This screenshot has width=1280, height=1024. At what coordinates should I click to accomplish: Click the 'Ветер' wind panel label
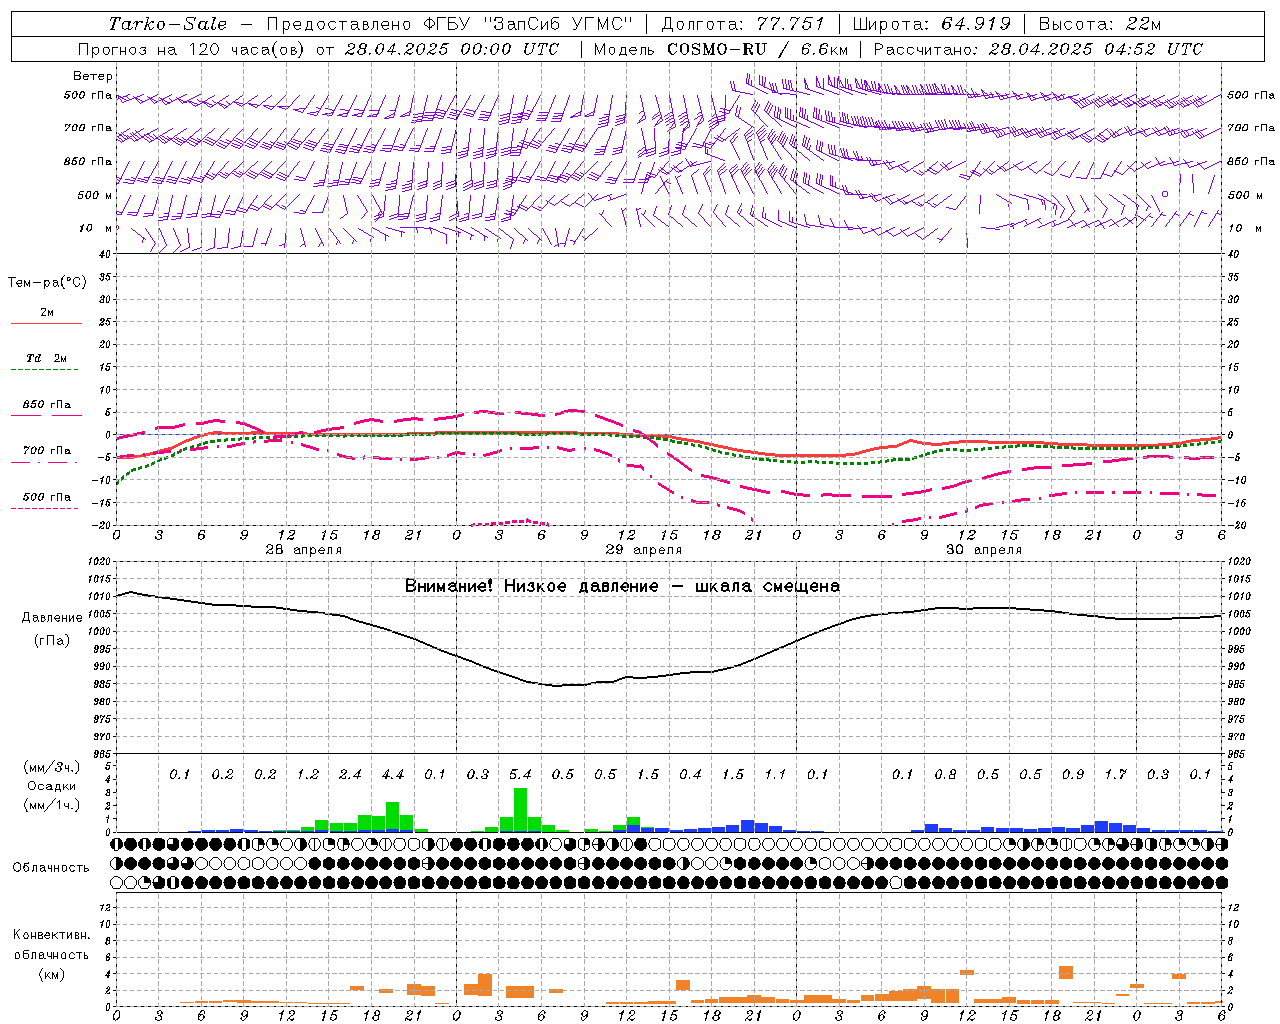click(x=93, y=76)
